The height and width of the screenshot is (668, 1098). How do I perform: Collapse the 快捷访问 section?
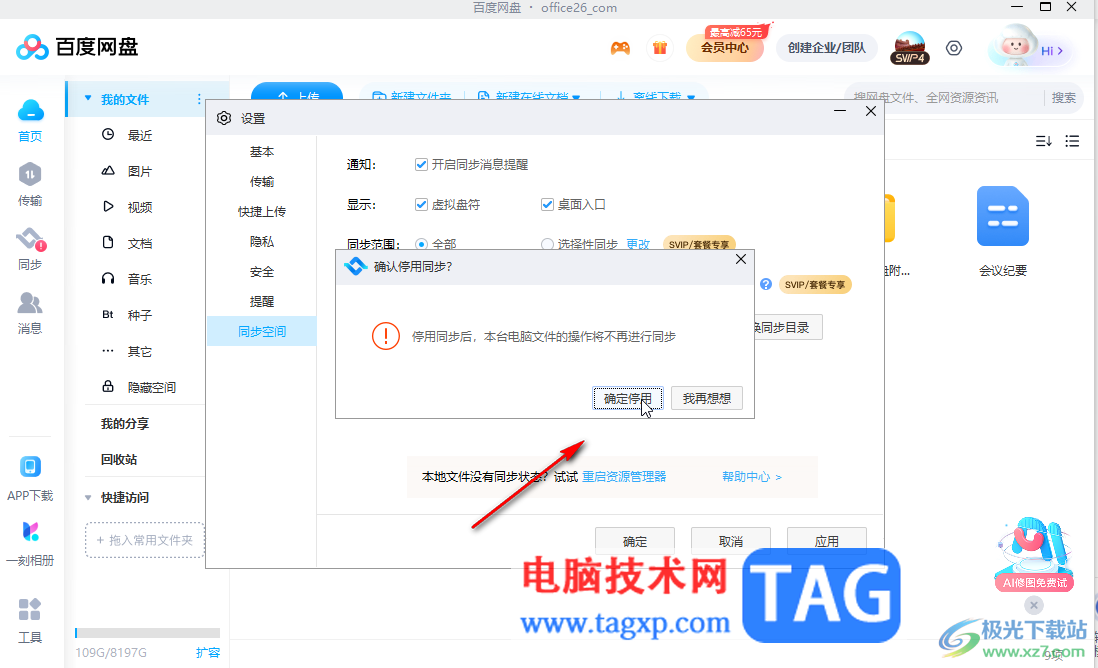pos(88,498)
